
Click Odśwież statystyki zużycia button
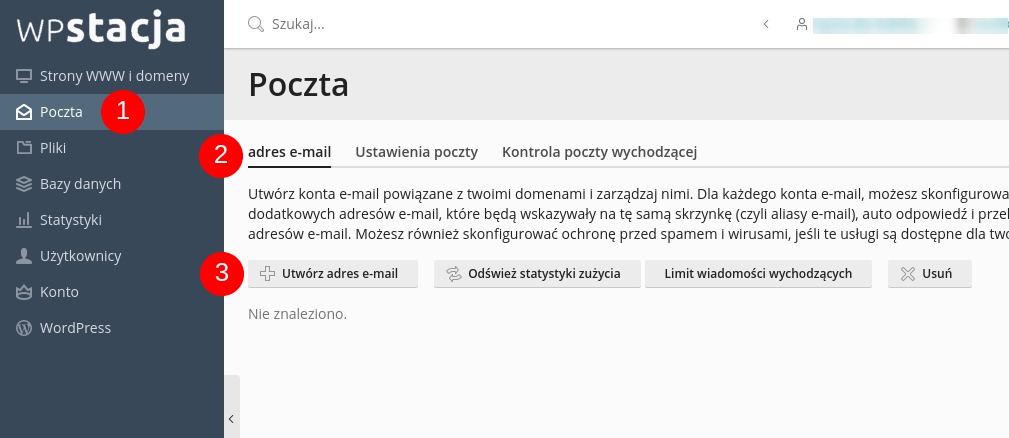tap(537, 274)
